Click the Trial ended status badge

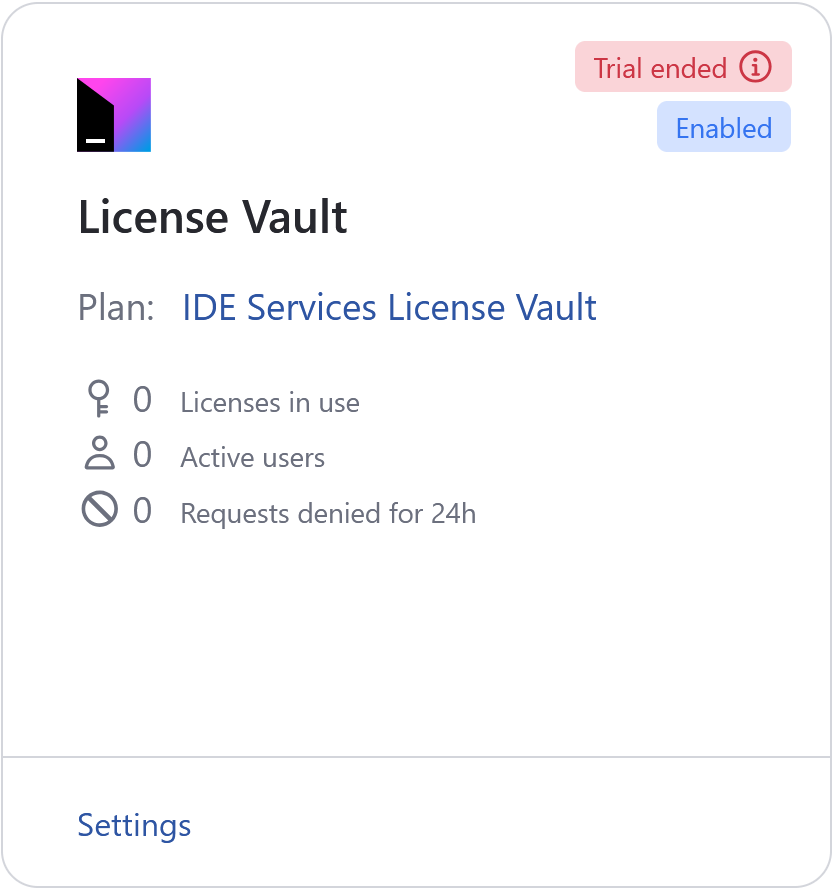click(x=683, y=67)
